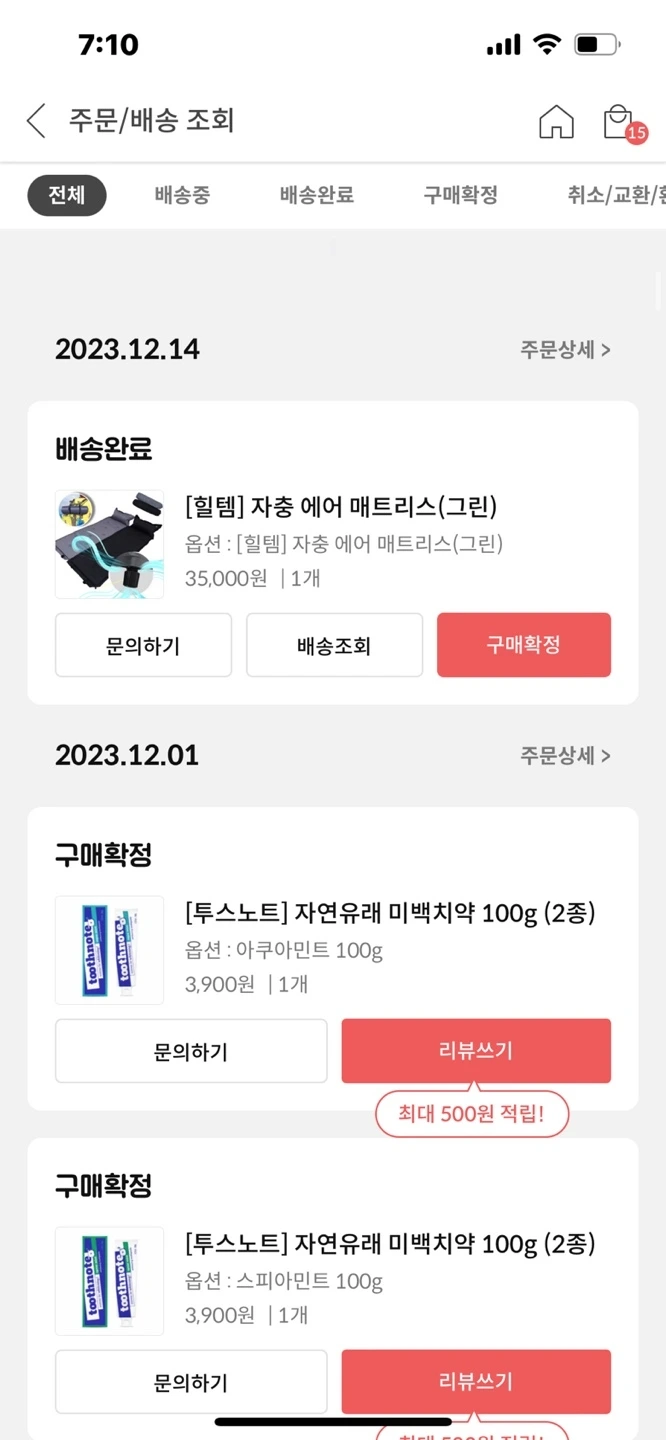The image size is (666, 1440).
Task: Open the home screen via house icon
Action: [x=557, y=120]
